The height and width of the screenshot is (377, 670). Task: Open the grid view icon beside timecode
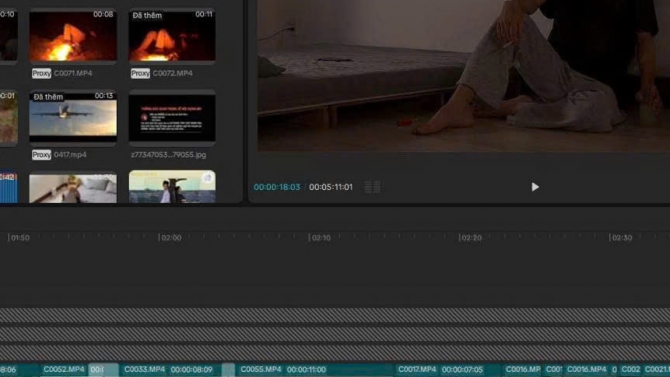(x=372, y=187)
